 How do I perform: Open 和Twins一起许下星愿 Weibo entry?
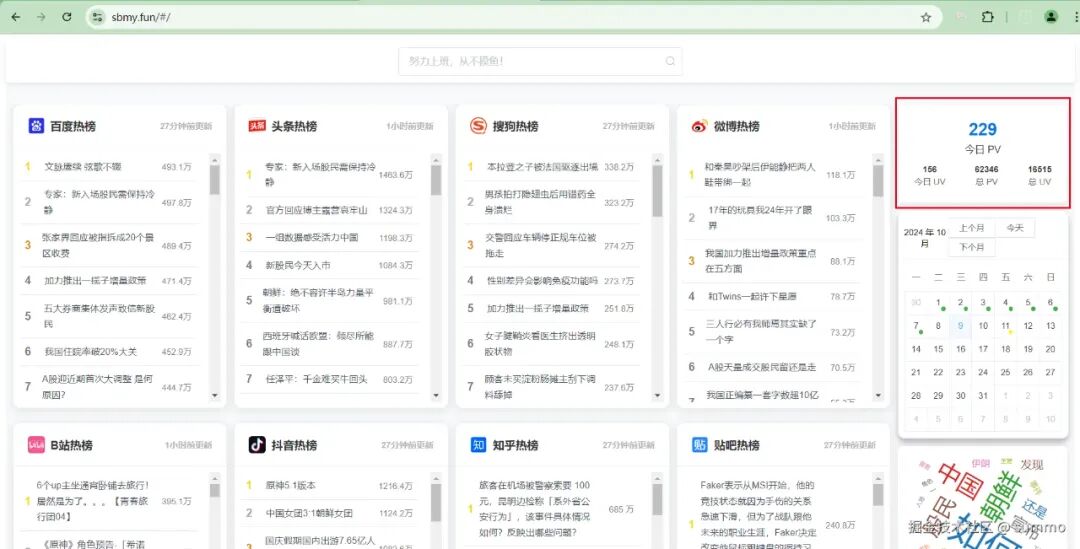click(x=752, y=296)
